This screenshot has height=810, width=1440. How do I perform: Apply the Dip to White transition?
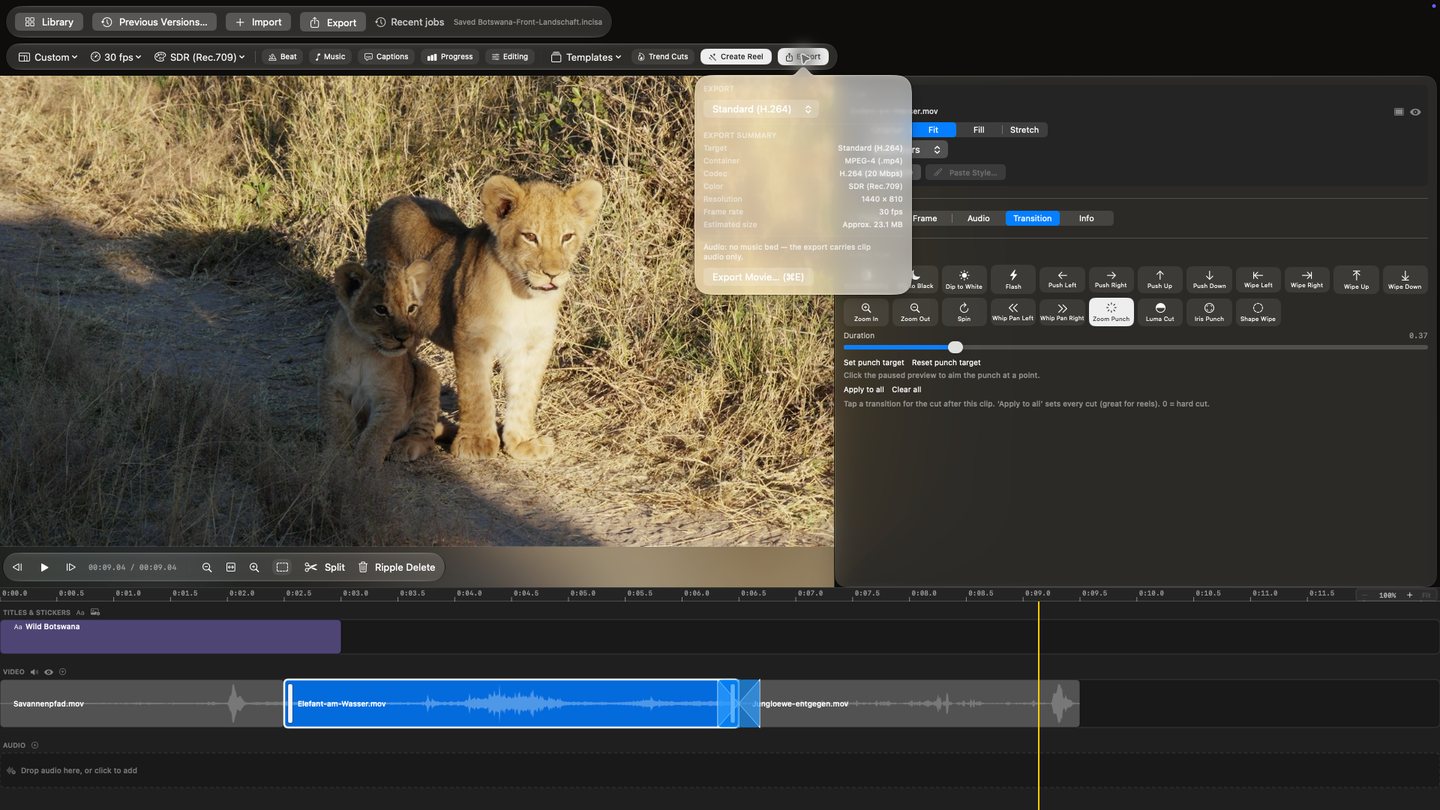click(964, 279)
